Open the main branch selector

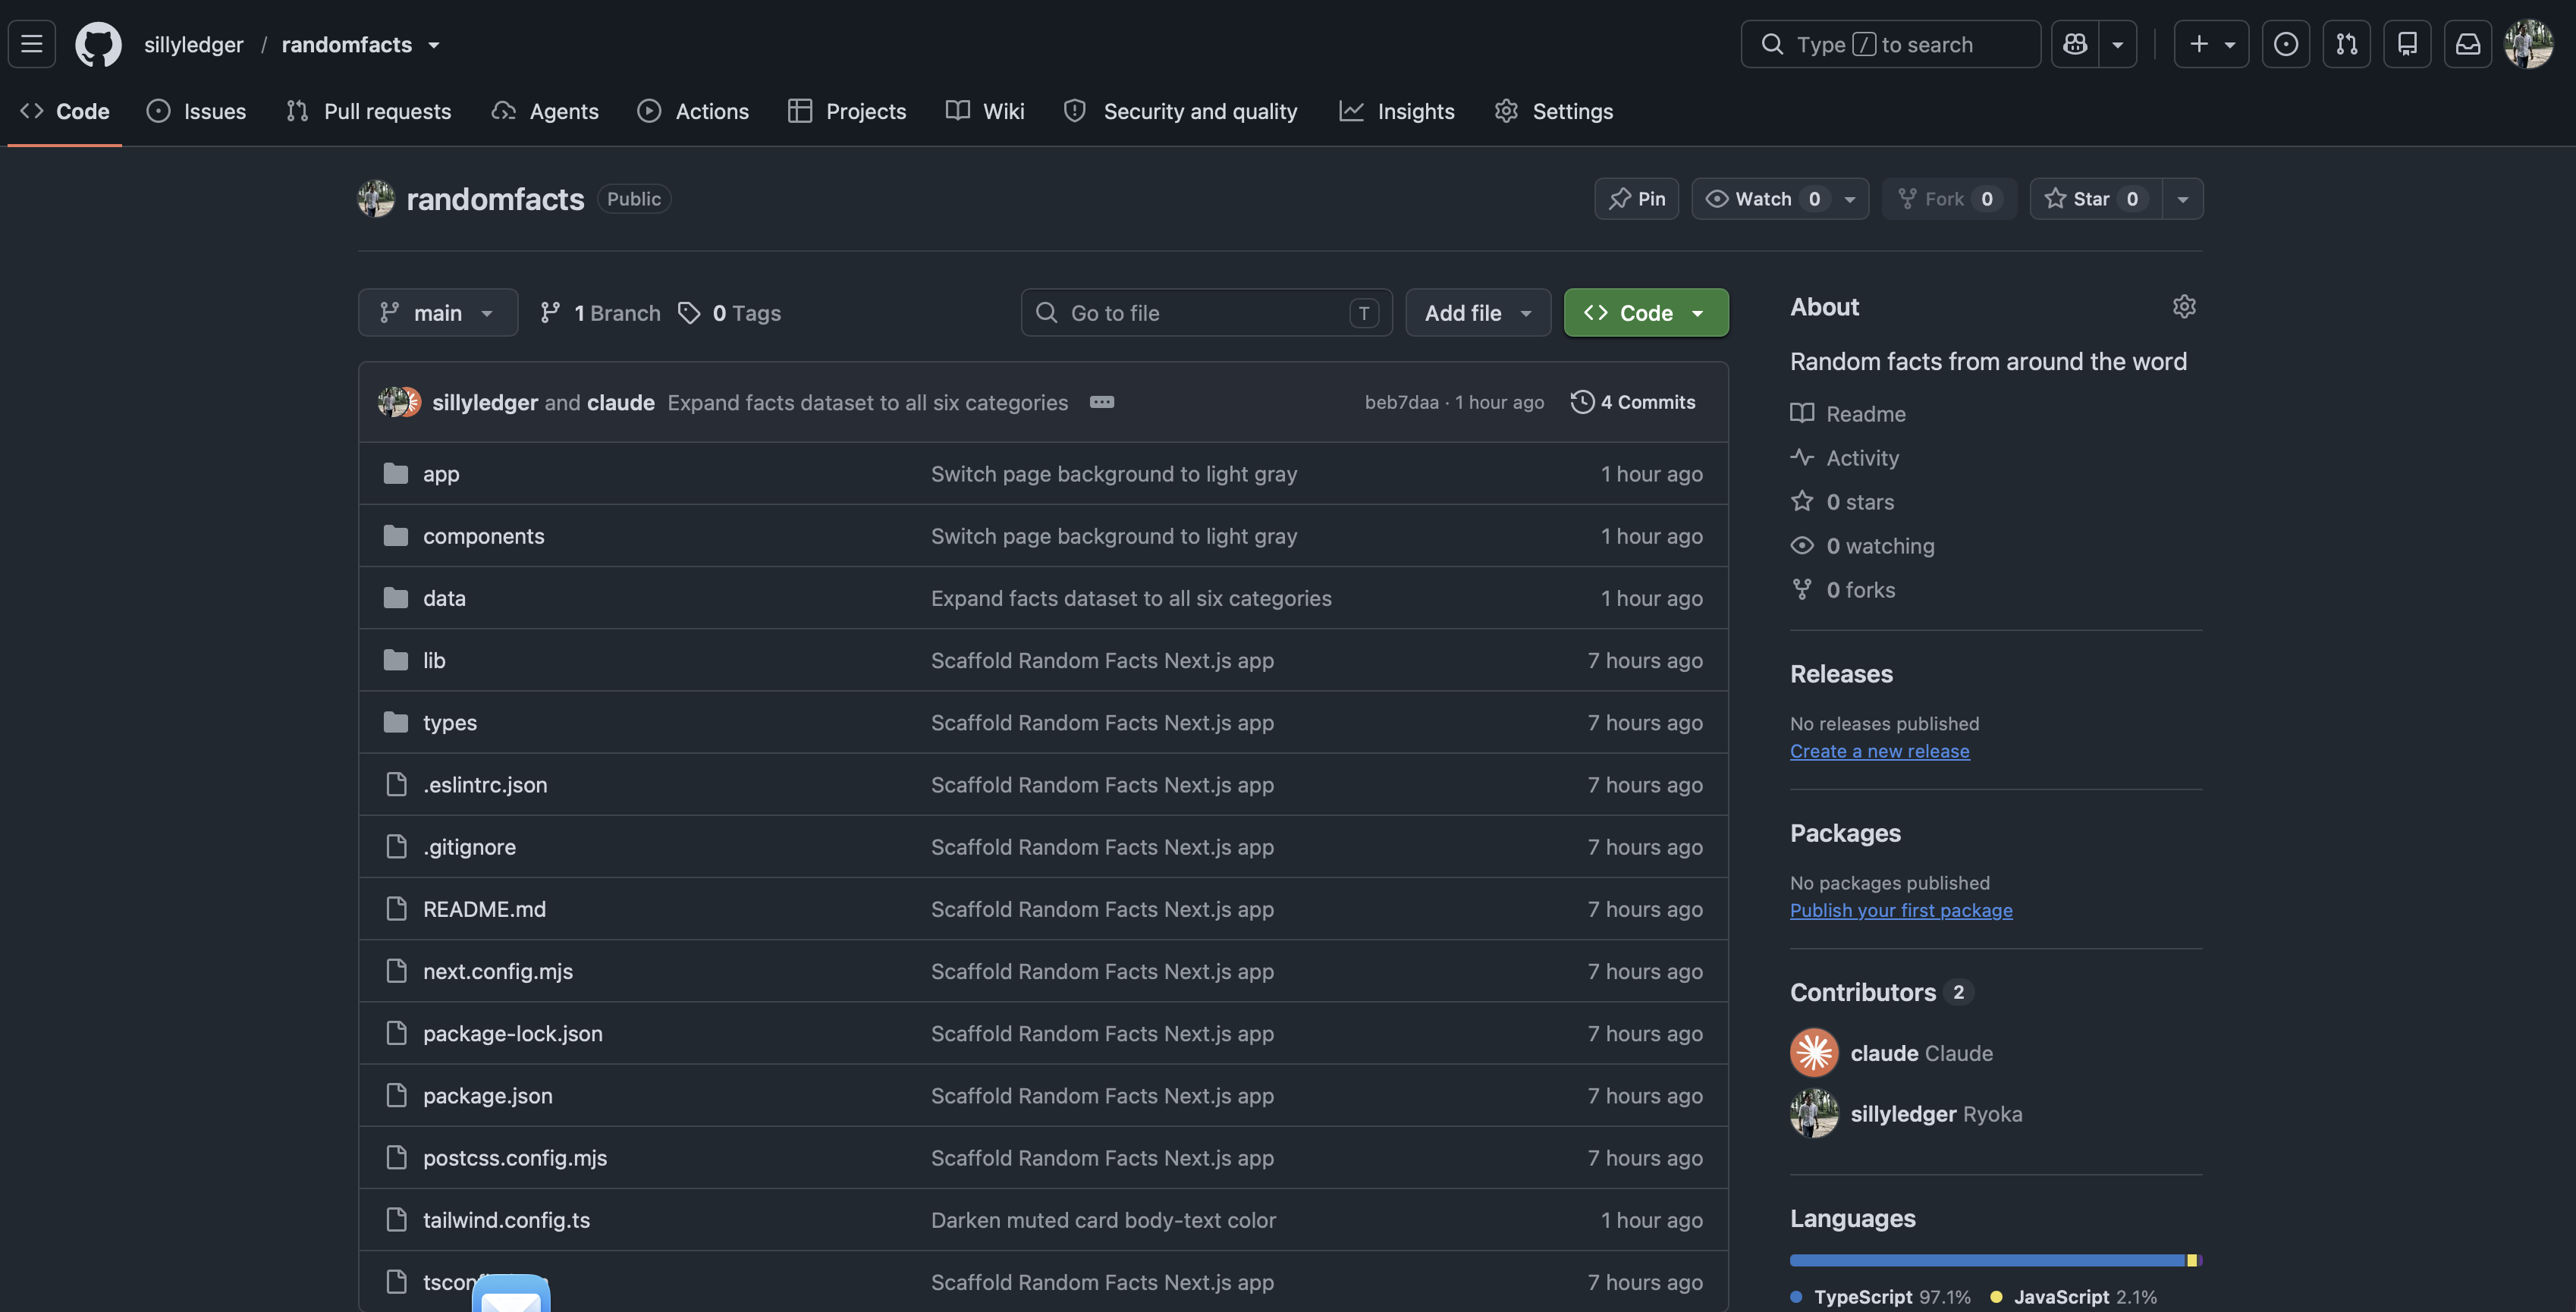point(438,313)
